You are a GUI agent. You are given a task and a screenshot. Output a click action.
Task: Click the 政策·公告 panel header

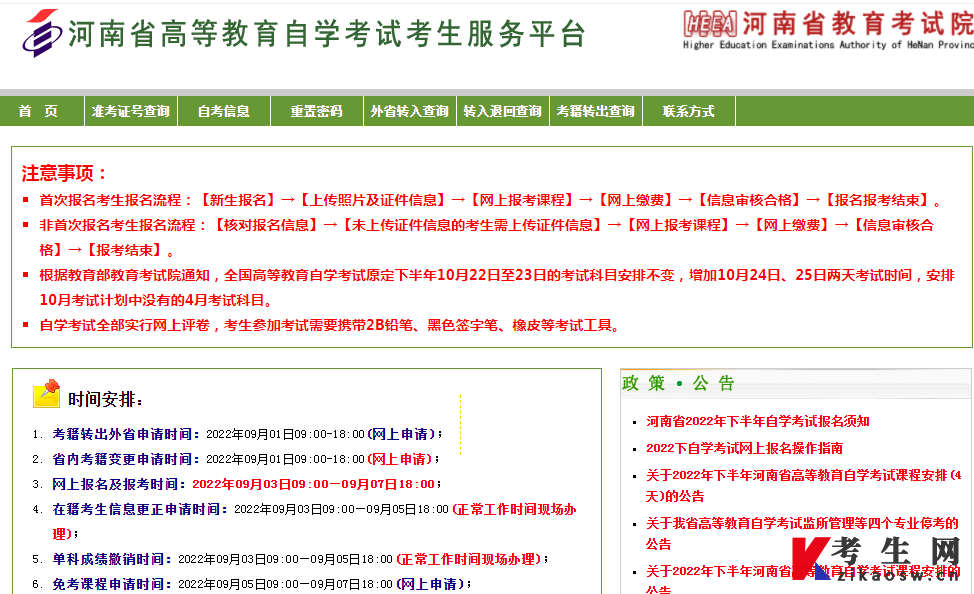[677, 384]
